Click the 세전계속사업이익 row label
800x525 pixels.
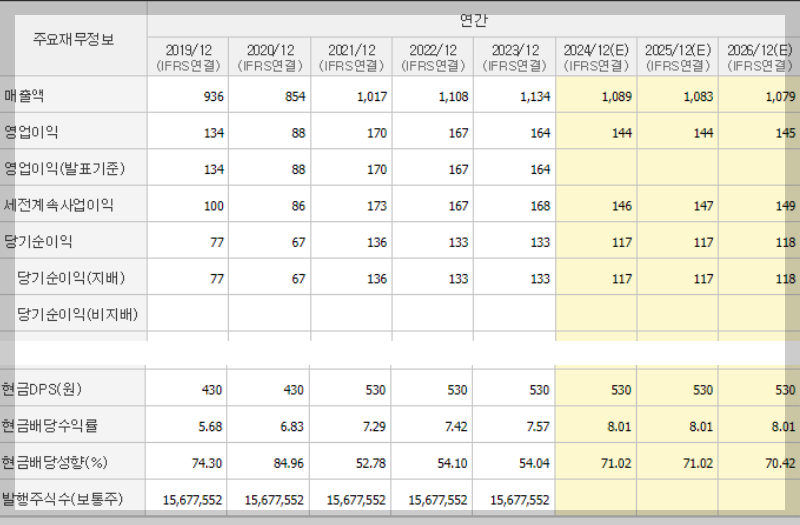click(58, 205)
